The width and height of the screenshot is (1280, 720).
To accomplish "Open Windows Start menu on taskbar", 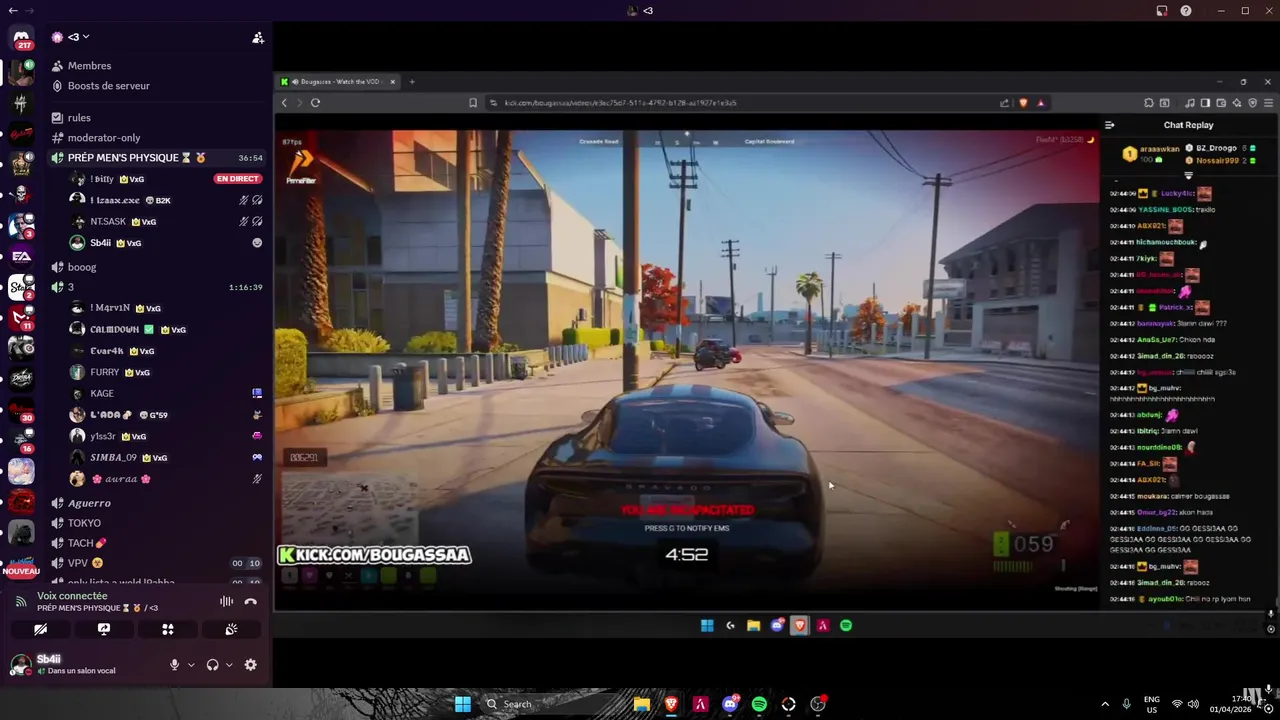I will [463, 704].
